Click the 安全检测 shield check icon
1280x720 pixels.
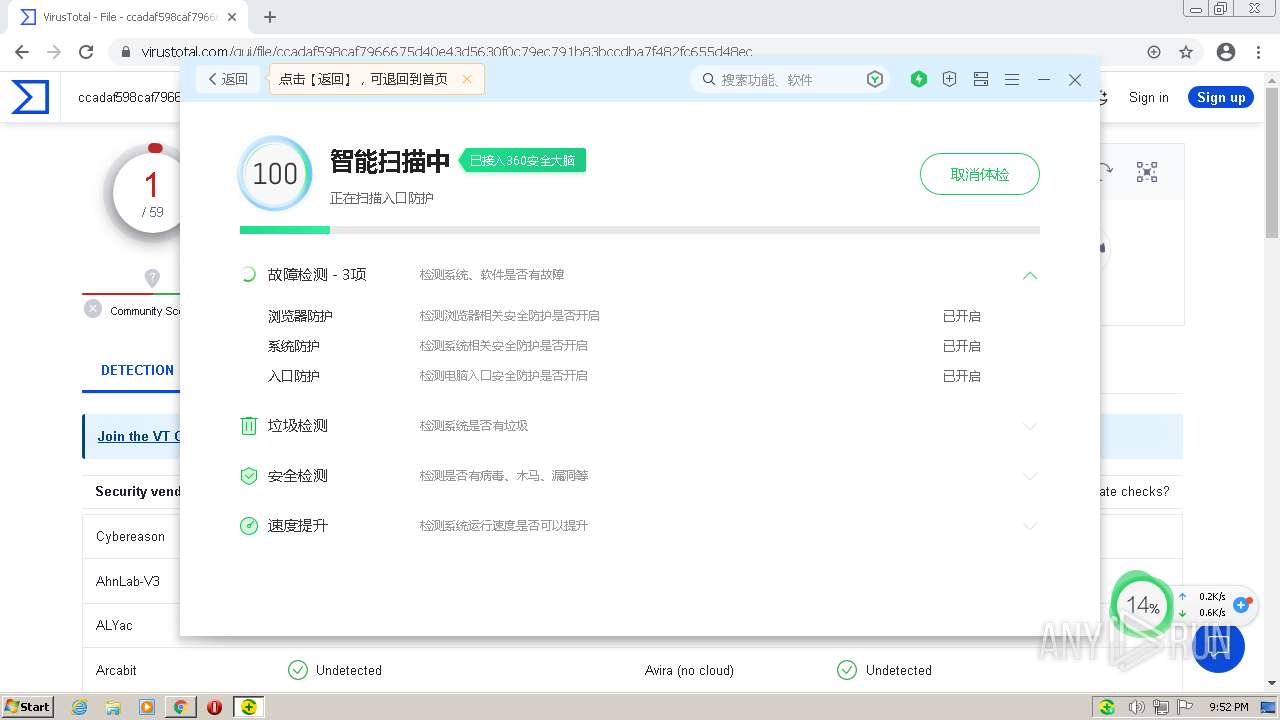point(249,476)
